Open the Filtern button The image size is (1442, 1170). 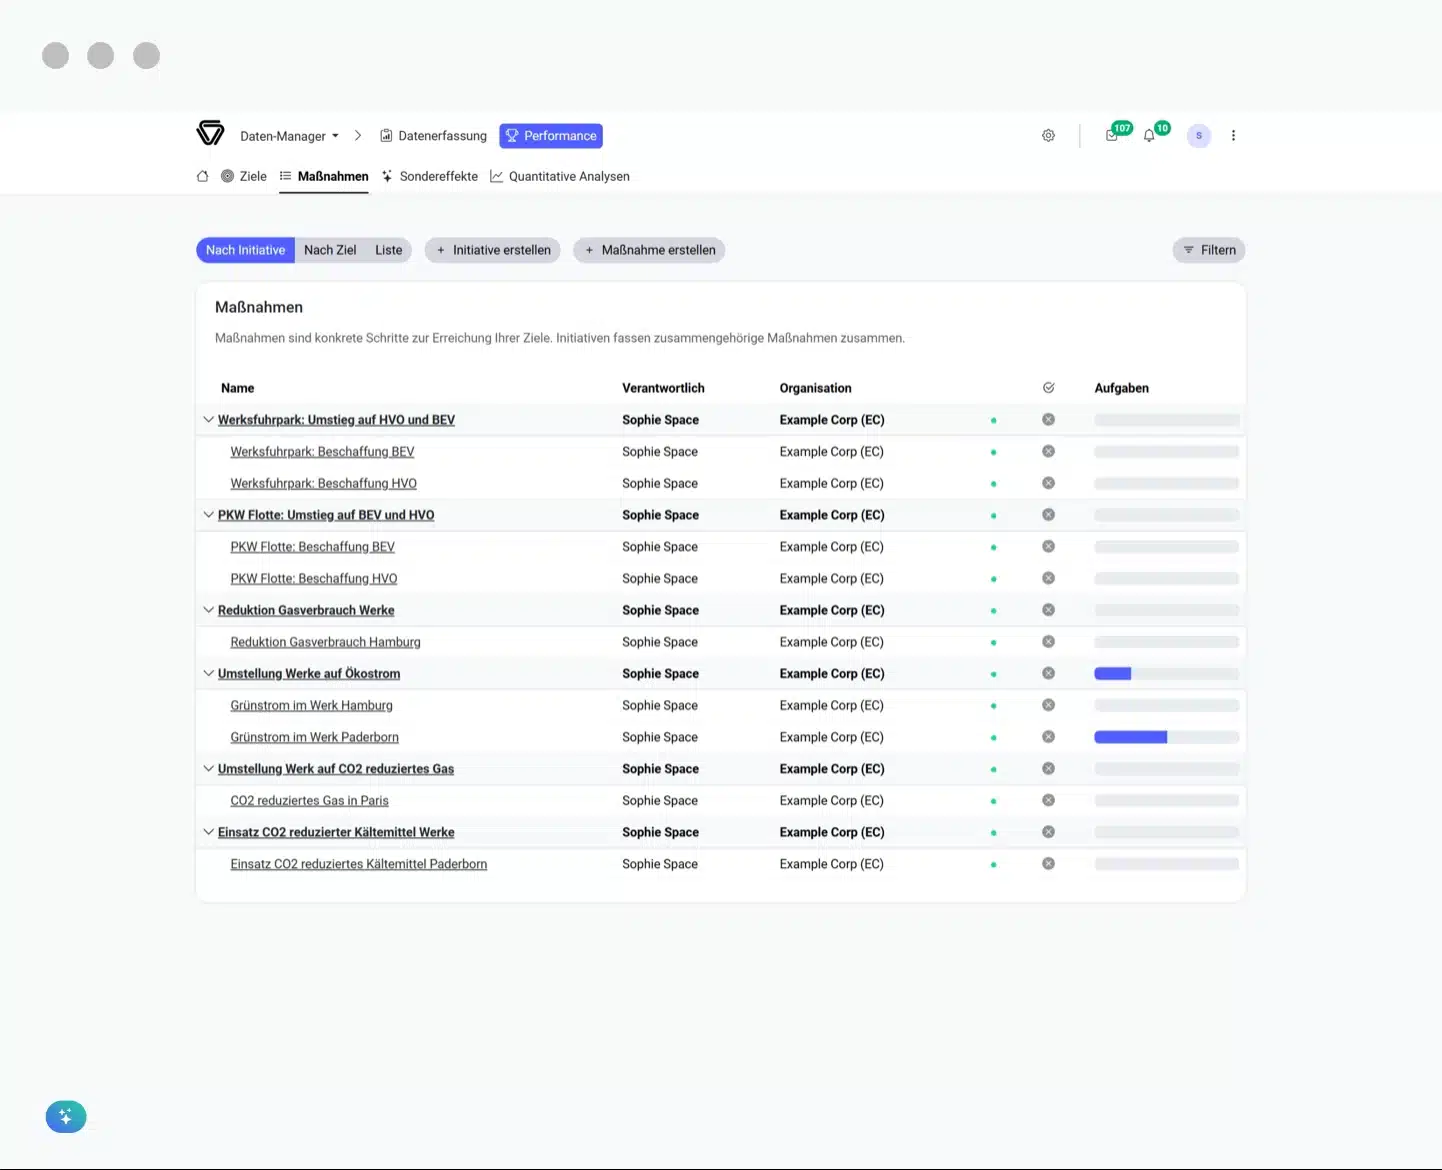tap(1209, 250)
